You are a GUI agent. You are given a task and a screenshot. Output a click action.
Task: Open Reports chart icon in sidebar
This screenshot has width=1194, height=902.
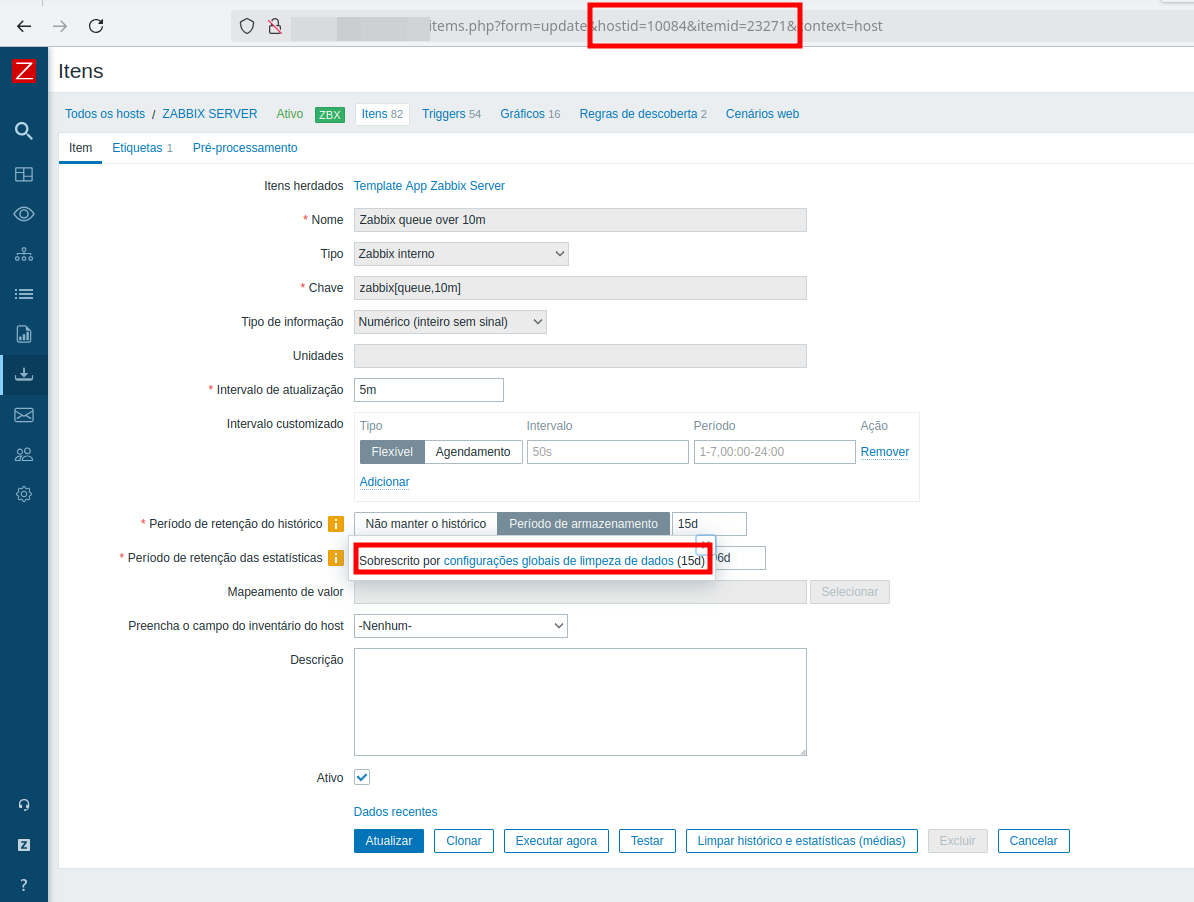tap(24, 333)
